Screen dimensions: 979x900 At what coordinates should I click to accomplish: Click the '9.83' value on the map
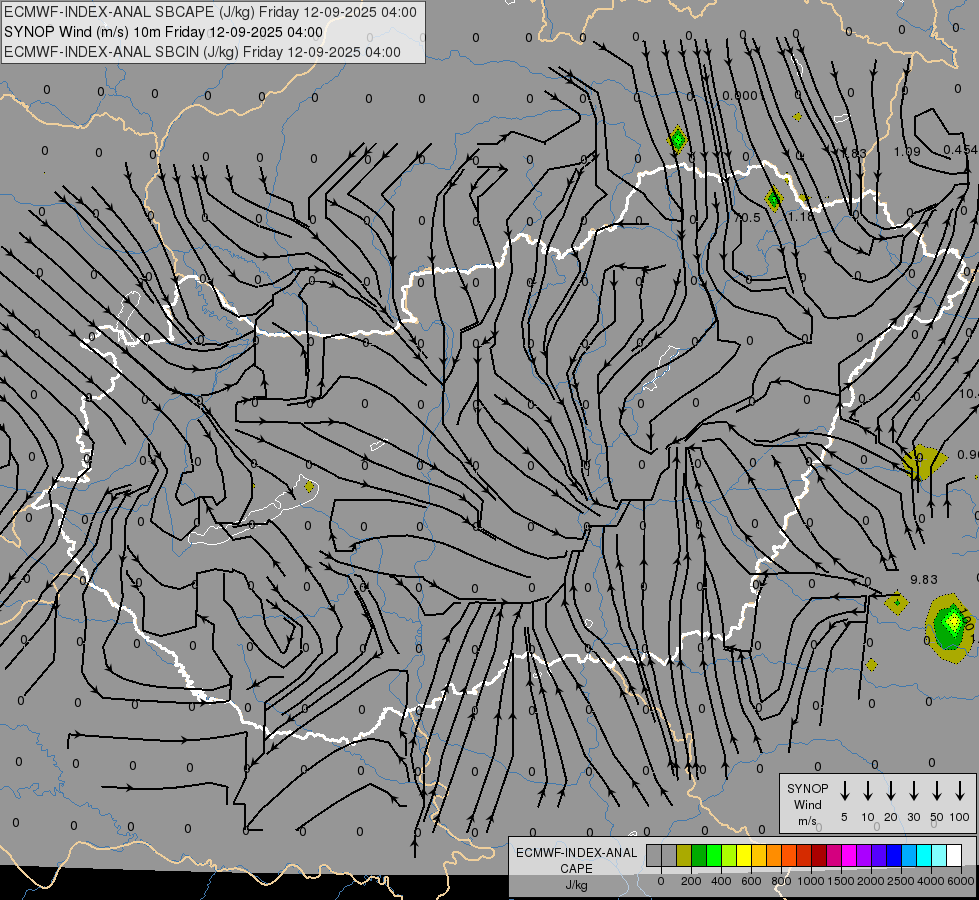[923, 580]
